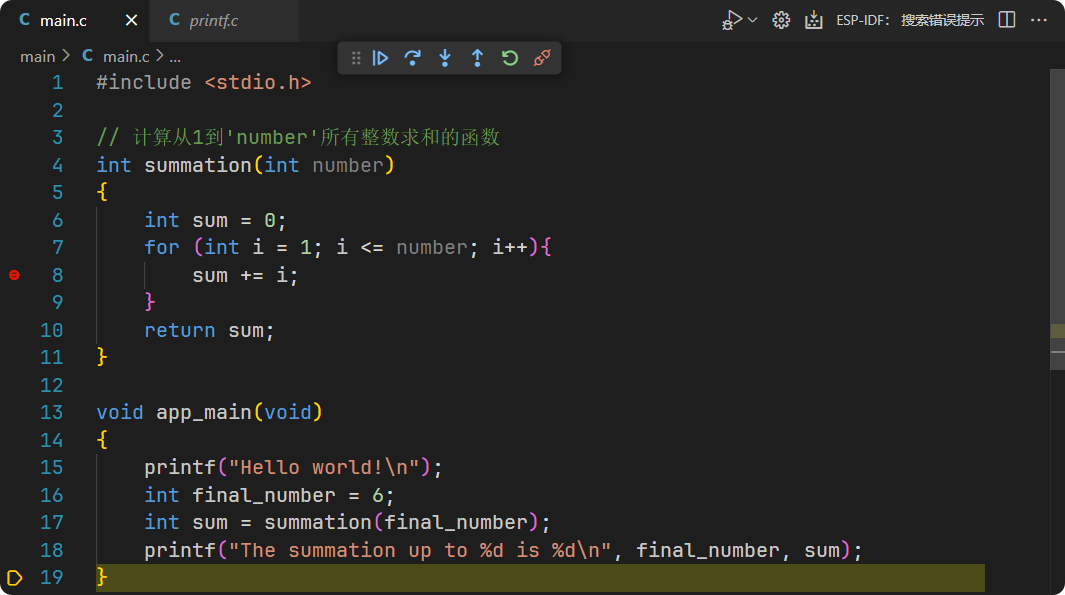Click the ESP-IDF flash download icon

point(814,20)
